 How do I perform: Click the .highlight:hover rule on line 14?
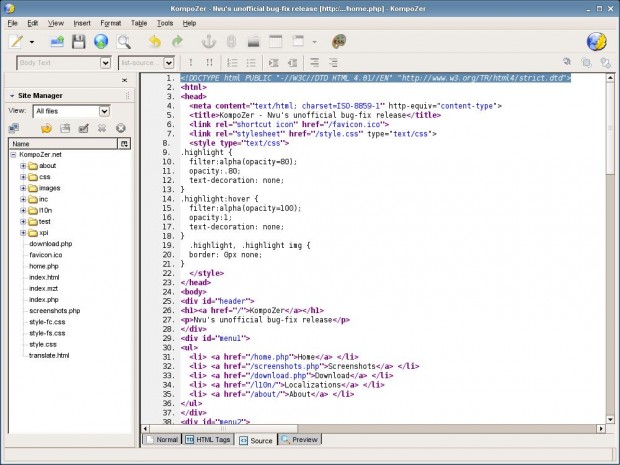click(220, 199)
